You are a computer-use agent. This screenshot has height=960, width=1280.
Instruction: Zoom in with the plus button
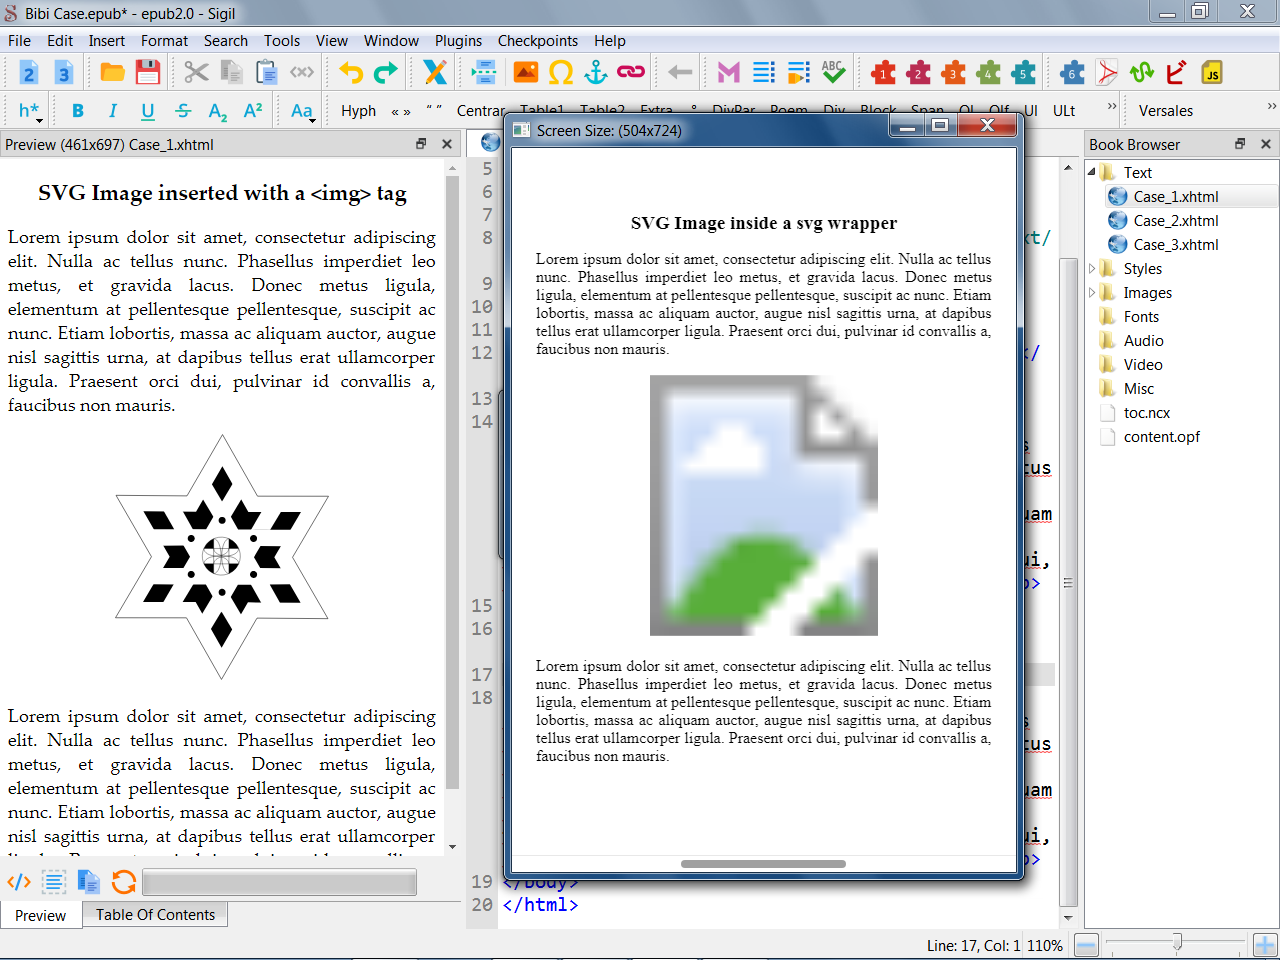coord(1265,945)
